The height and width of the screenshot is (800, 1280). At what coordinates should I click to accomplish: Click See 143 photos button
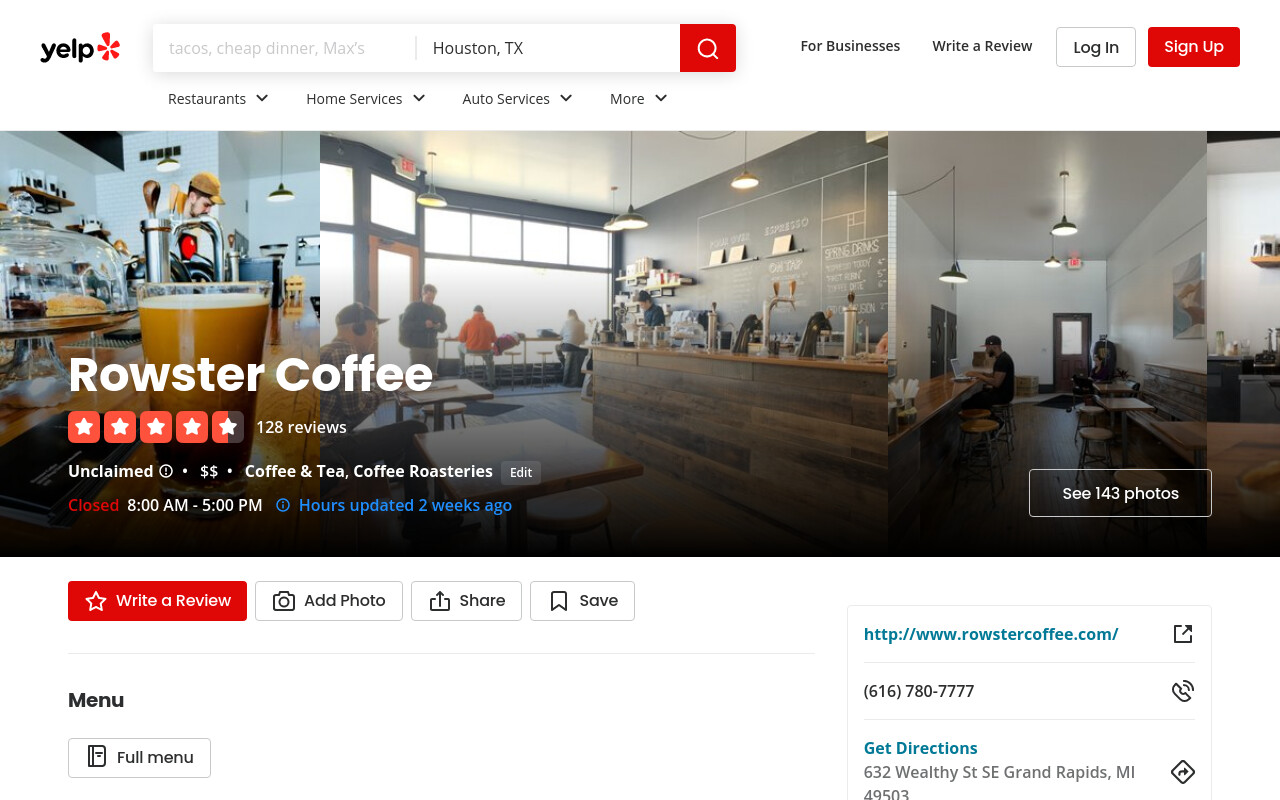click(x=1120, y=493)
